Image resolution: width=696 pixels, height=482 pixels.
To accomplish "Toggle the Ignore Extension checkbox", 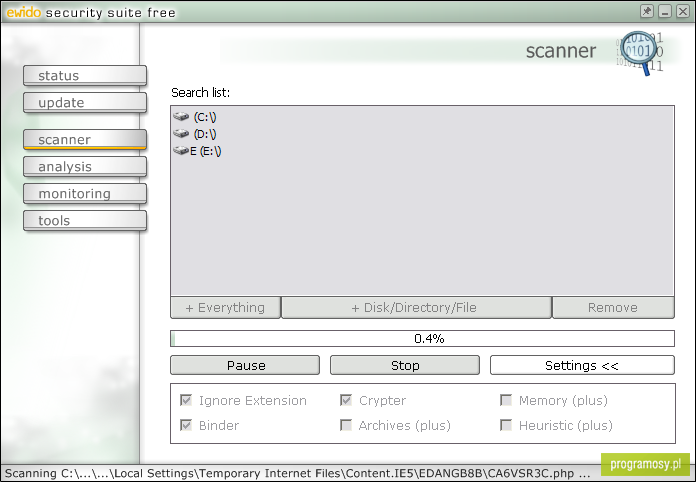I will click(186, 400).
